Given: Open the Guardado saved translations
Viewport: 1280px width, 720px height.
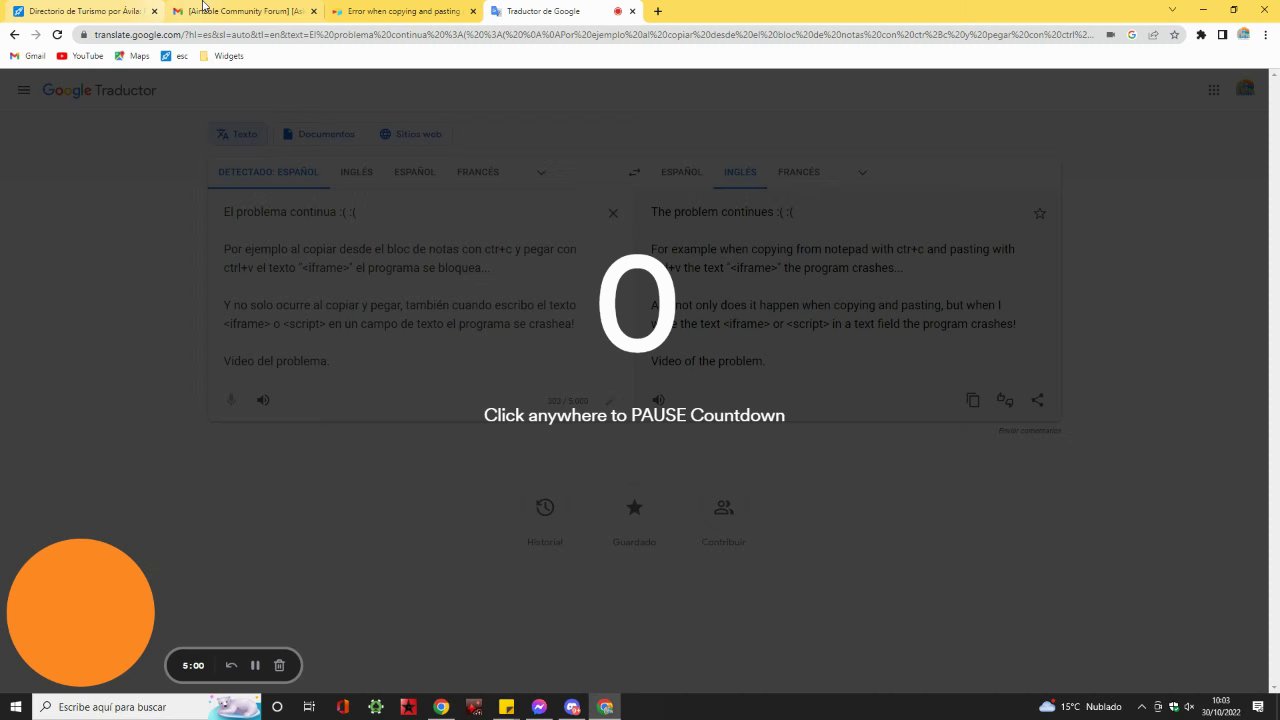Looking at the screenshot, I should [x=634, y=520].
